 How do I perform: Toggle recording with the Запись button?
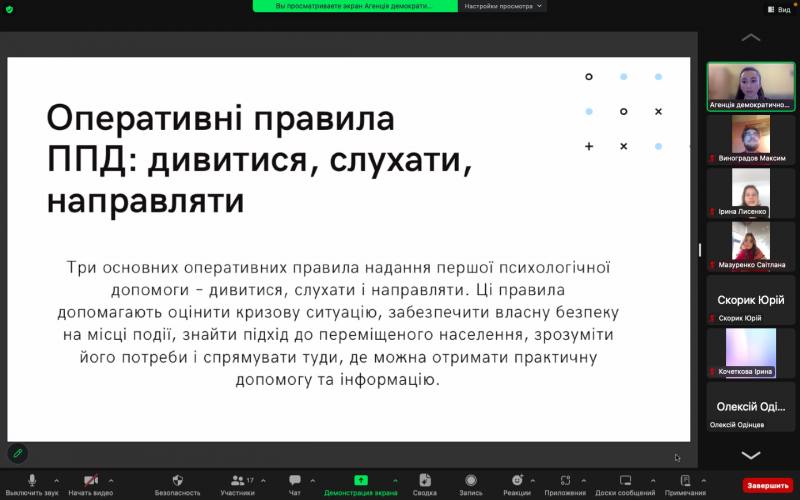[x=470, y=481]
